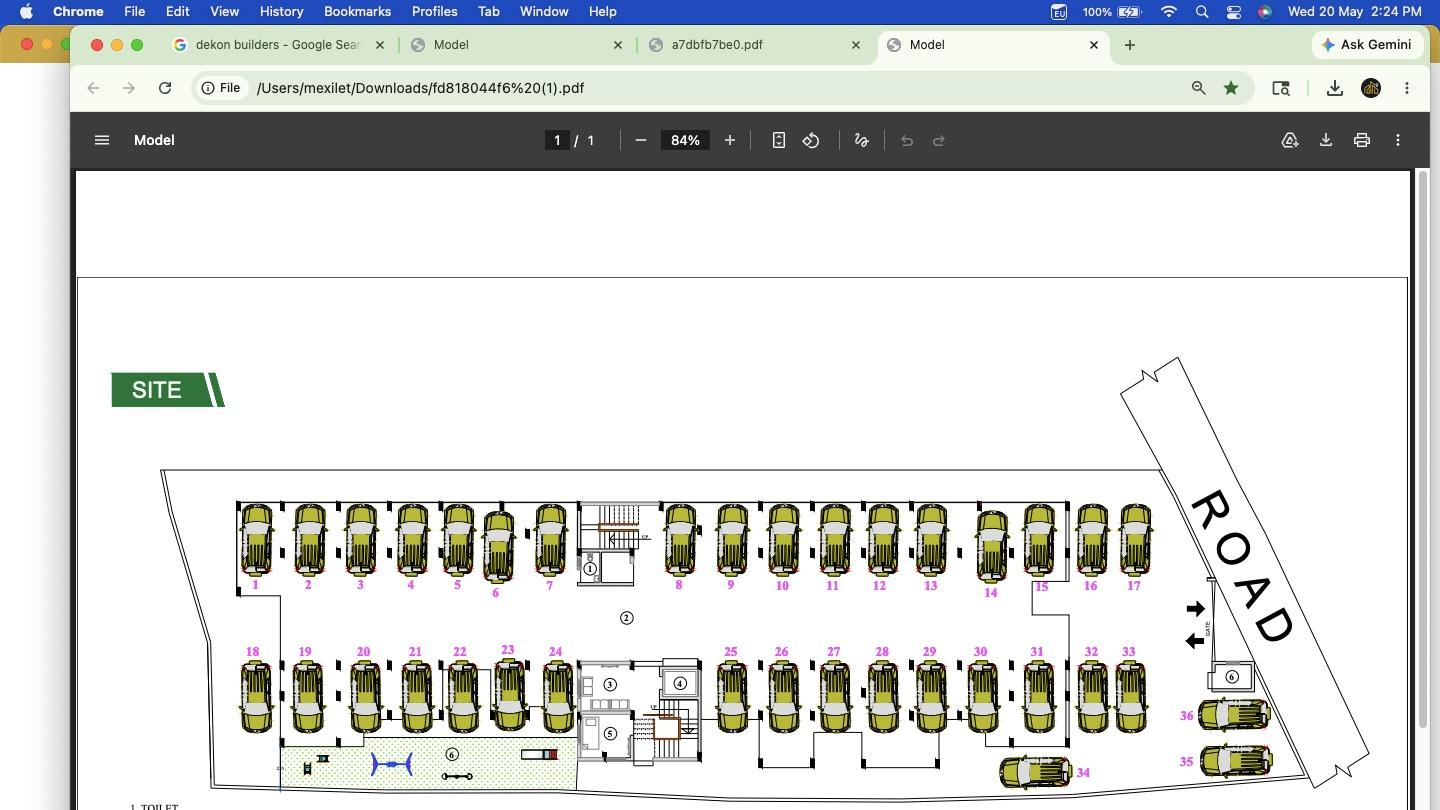Image resolution: width=1440 pixels, height=810 pixels.
Task: Zoom in with the plus icon
Action: [x=730, y=140]
